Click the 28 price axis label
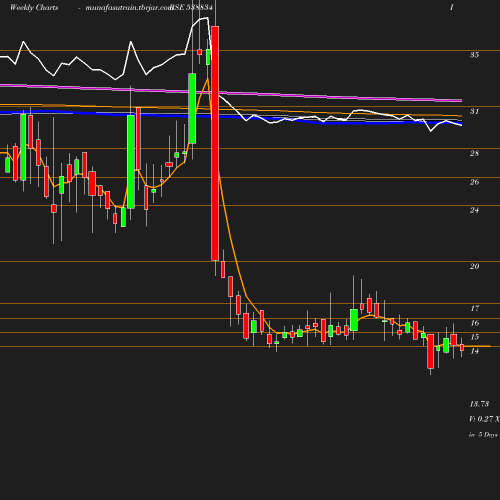Screen dimensions: 500x500 click(x=475, y=153)
